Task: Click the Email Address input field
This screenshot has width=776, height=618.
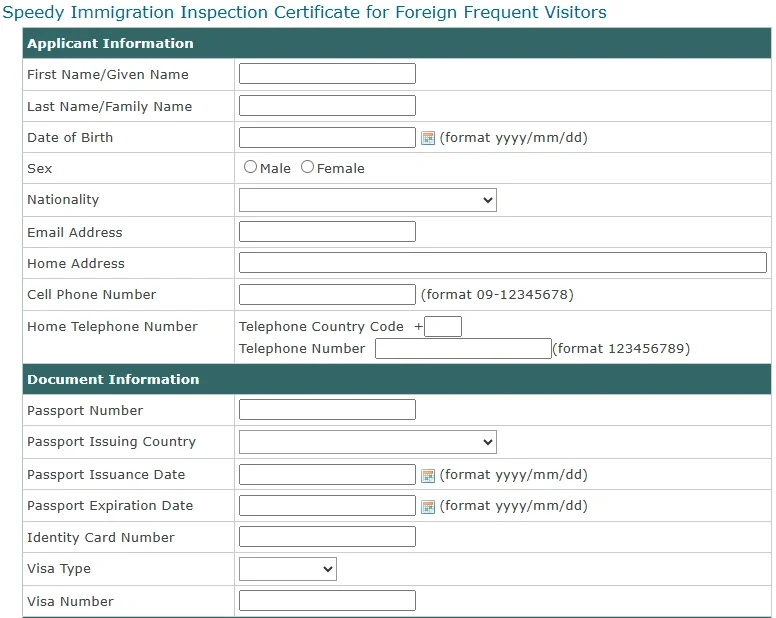Action: coord(327,232)
